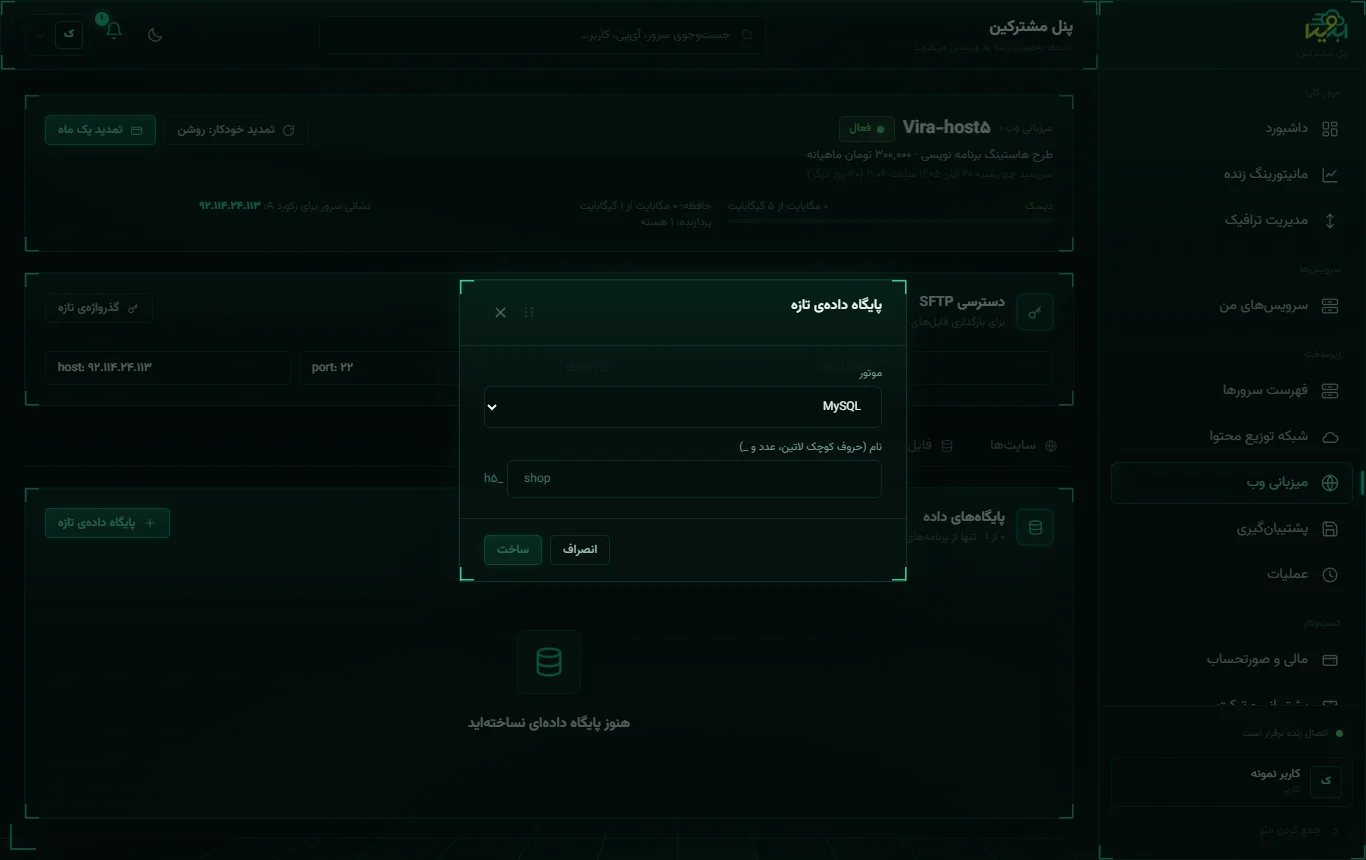1366x860 pixels.
Task: Click the فعال active status badge
Action: pyautogui.click(x=867, y=129)
